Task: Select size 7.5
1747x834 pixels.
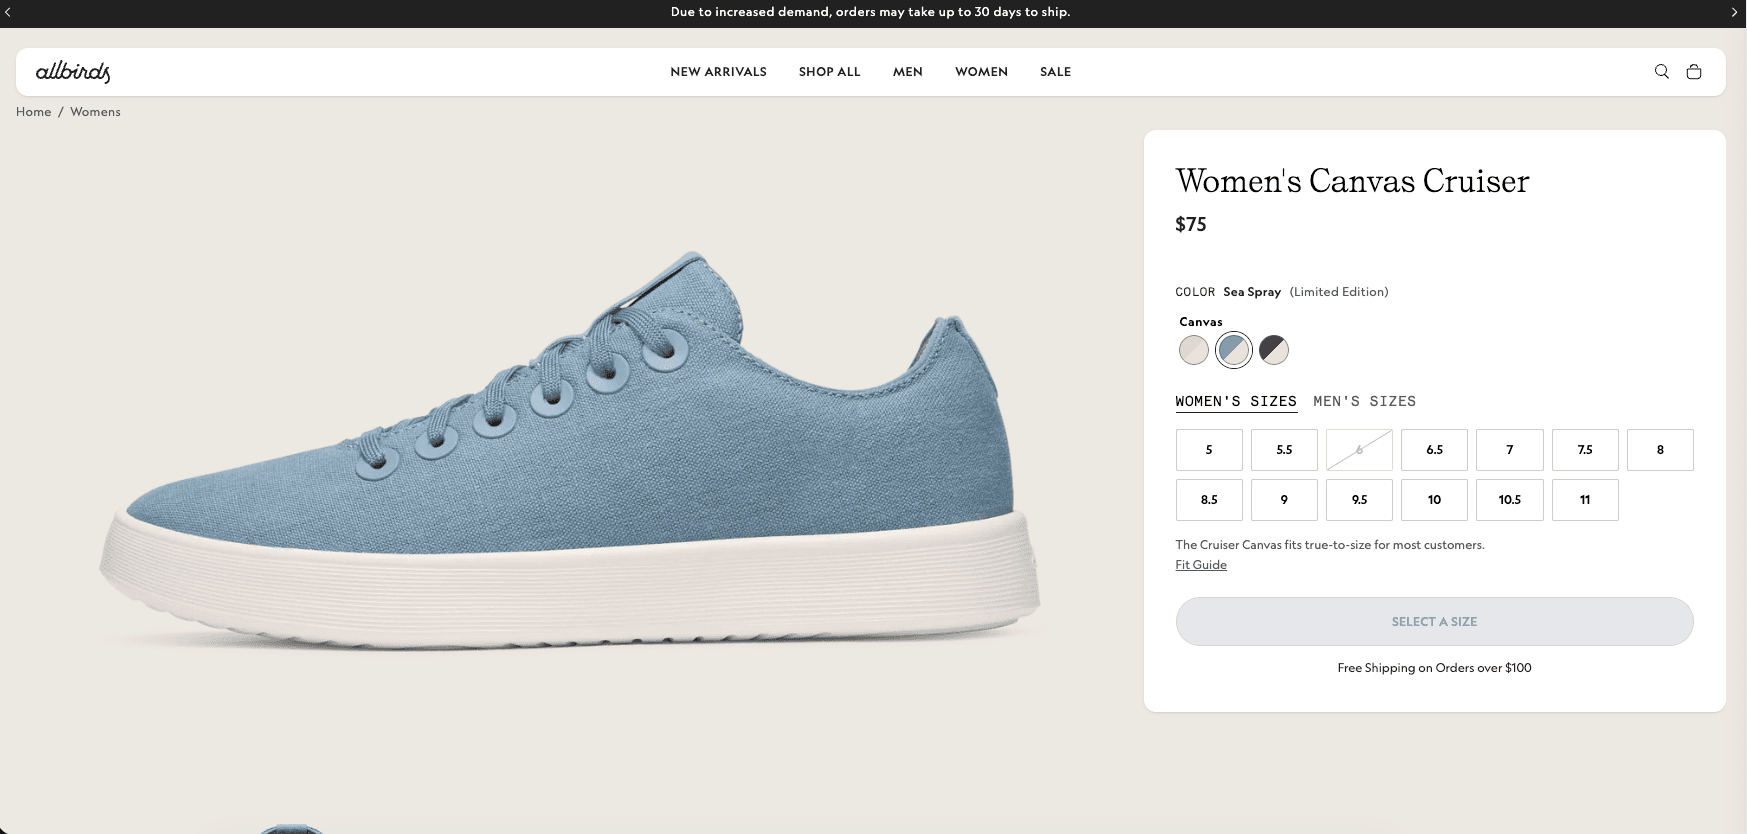Action: [1585, 450]
